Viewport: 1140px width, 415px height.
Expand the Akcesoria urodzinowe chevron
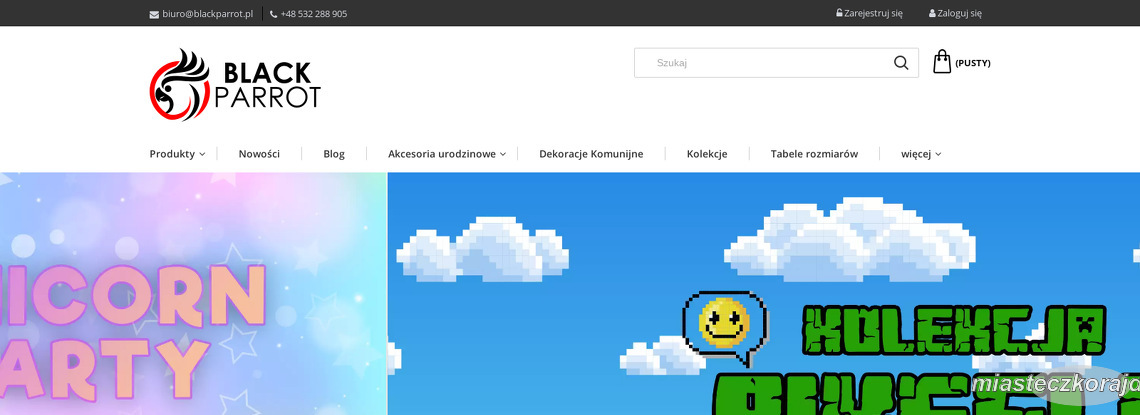503,154
